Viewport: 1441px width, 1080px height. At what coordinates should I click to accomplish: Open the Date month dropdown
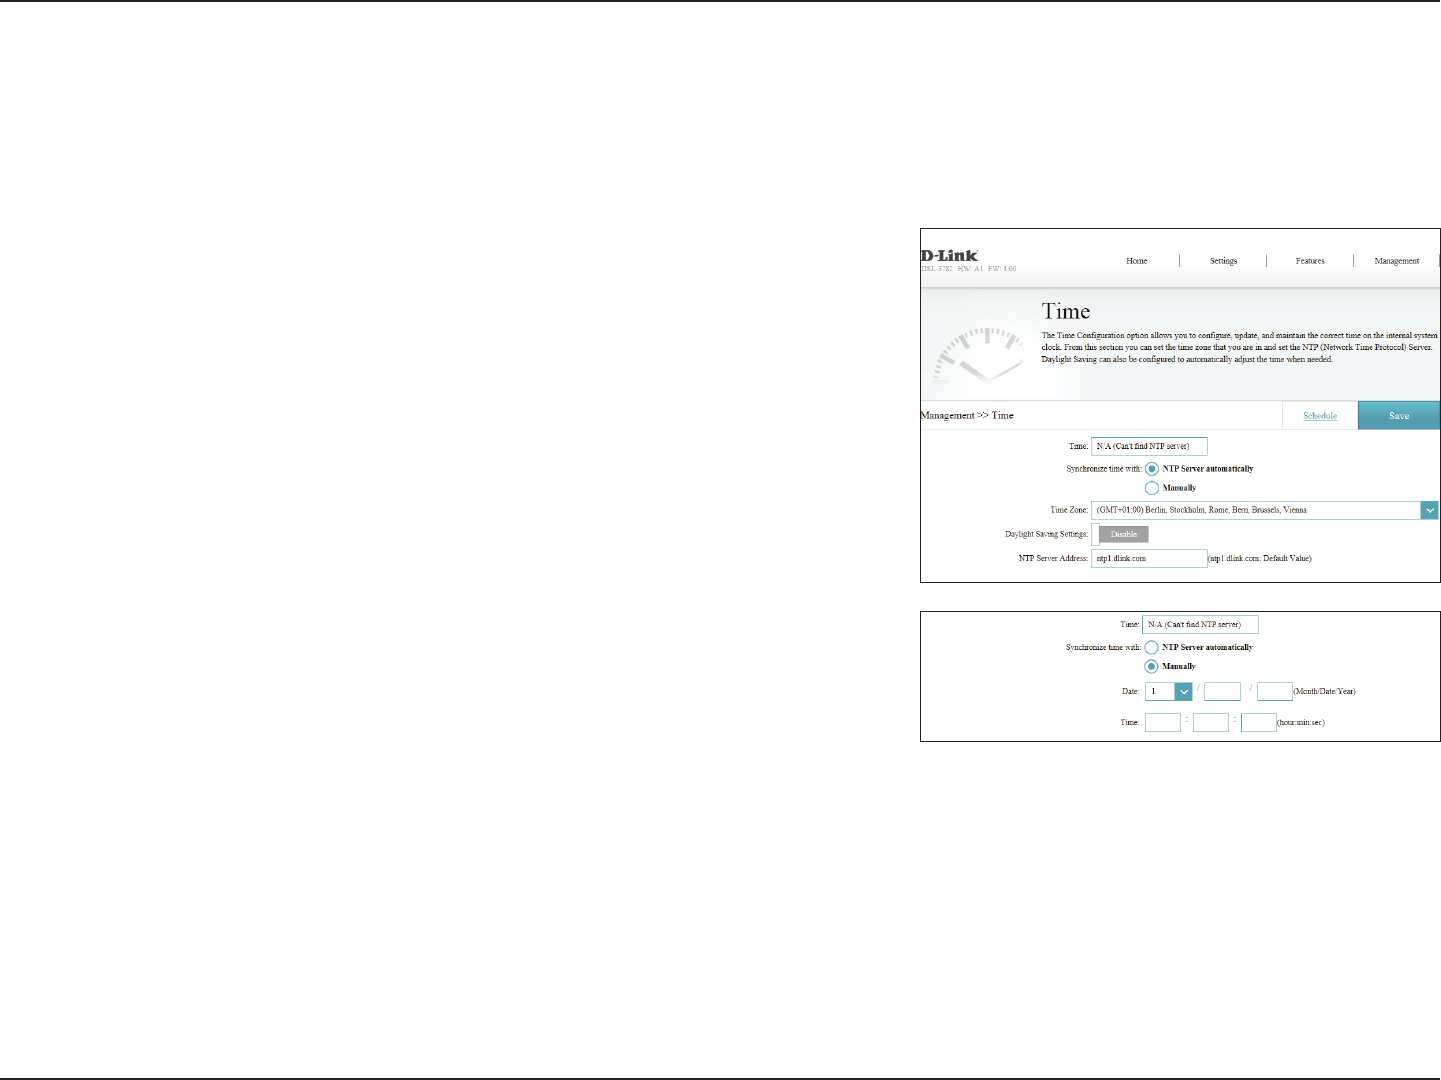pos(1169,691)
